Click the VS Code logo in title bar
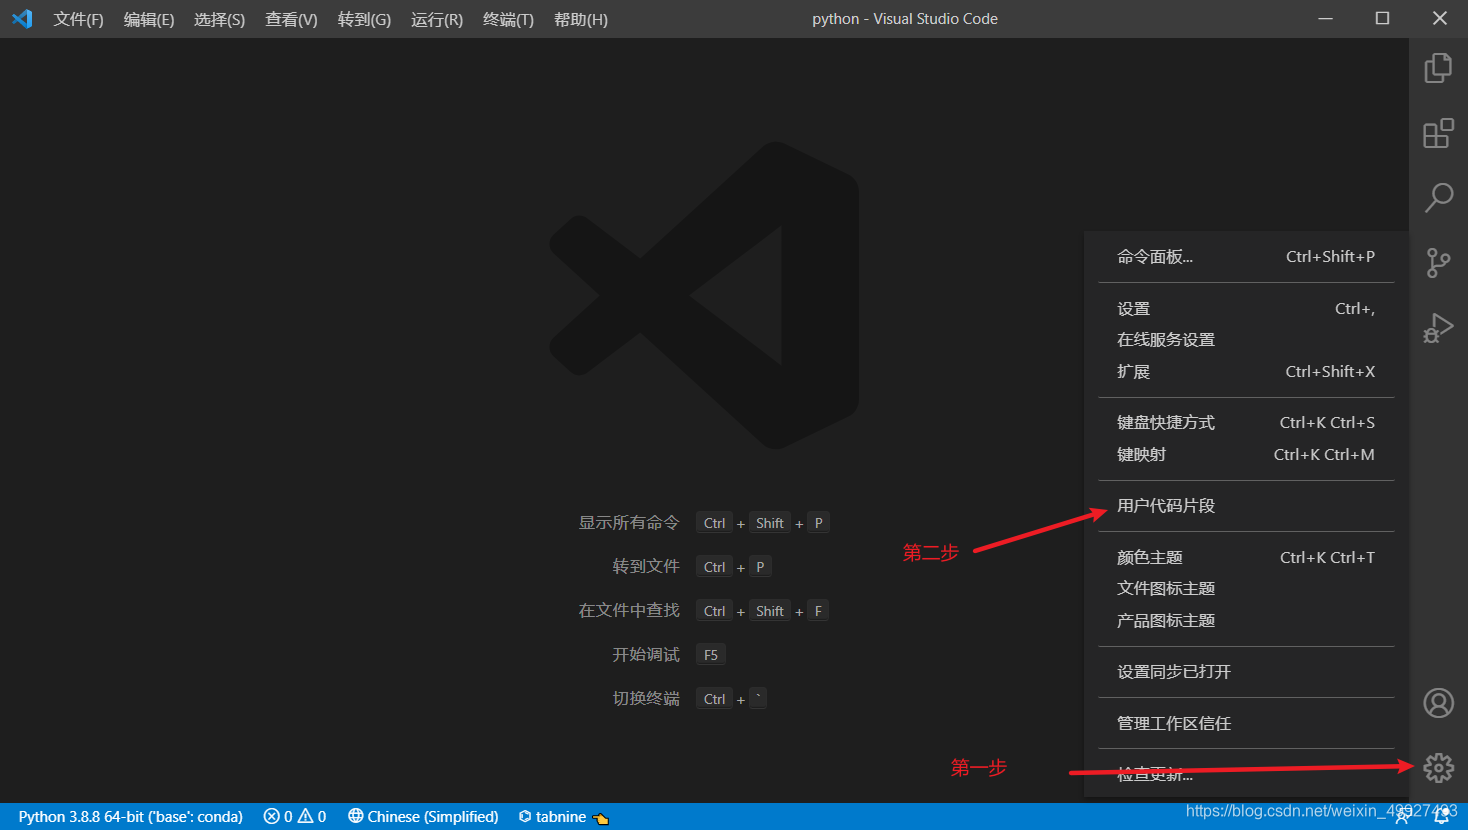This screenshot has width=1468, height=830. (22, 19)
